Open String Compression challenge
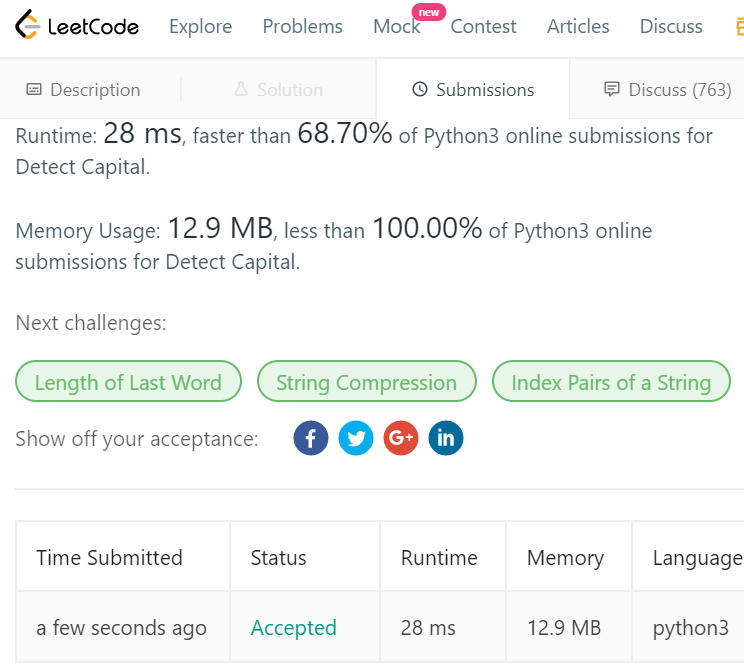Image resolution: width=744 pixels, height=665 pixels. (x=366, y=381)
